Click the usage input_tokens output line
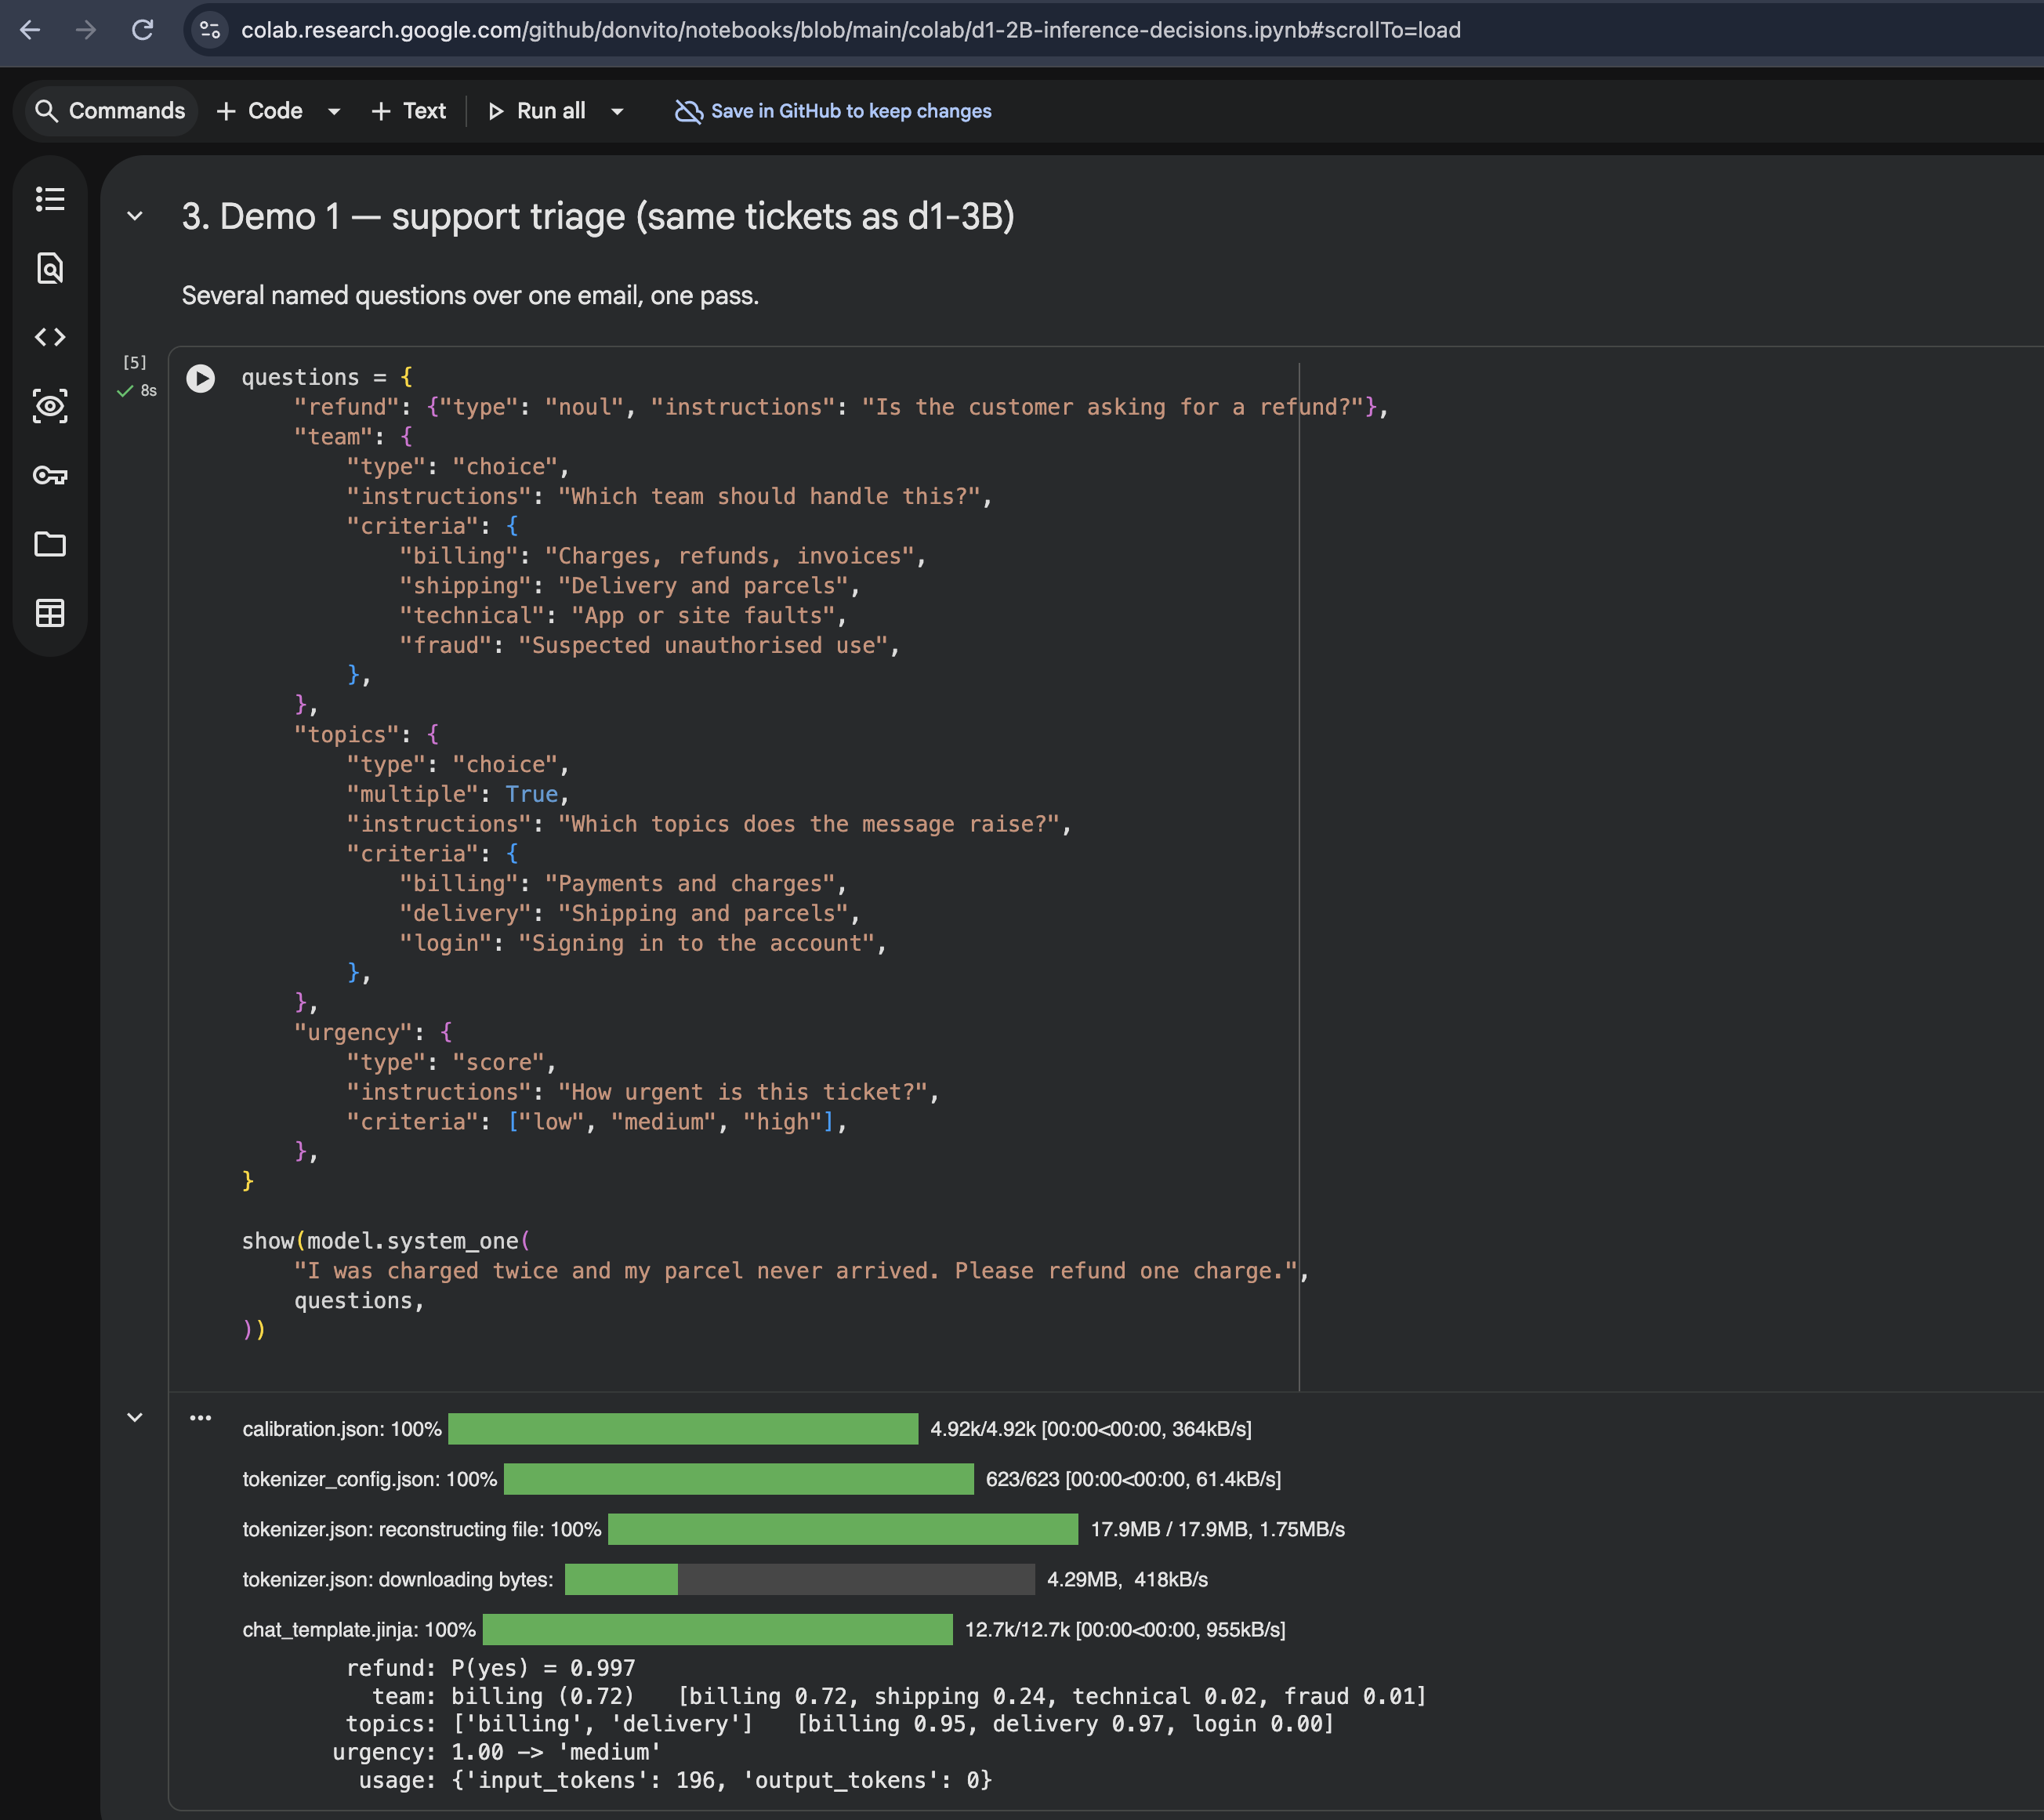The width and height of the screenshot is (2044, 1820). [676, 1781]
